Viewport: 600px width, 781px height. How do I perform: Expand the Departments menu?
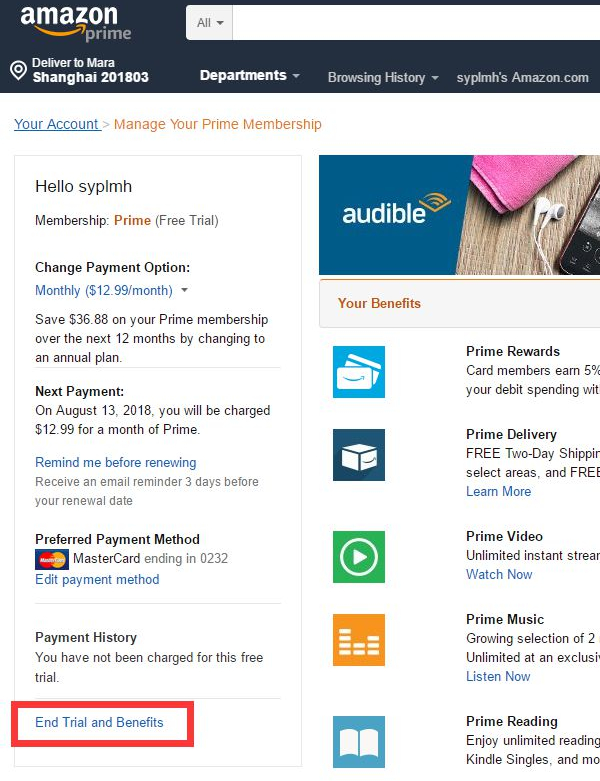249,76
